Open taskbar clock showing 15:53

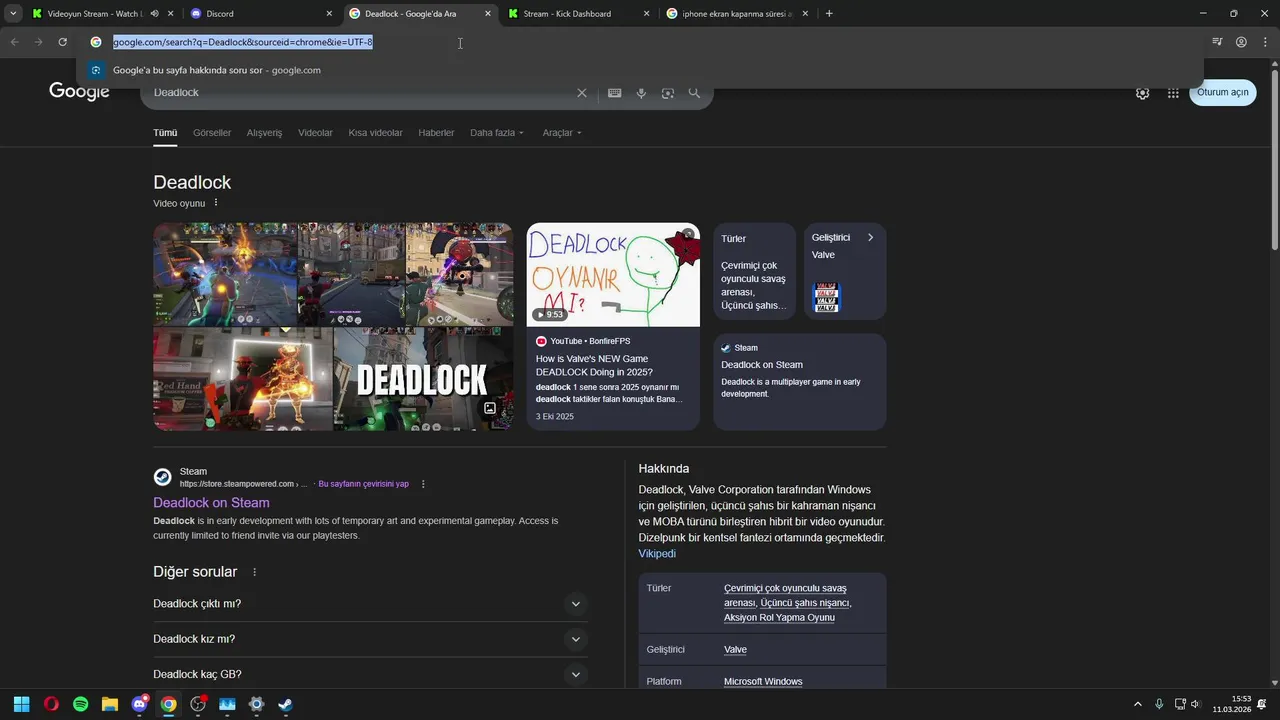[x=1232, y=704]
